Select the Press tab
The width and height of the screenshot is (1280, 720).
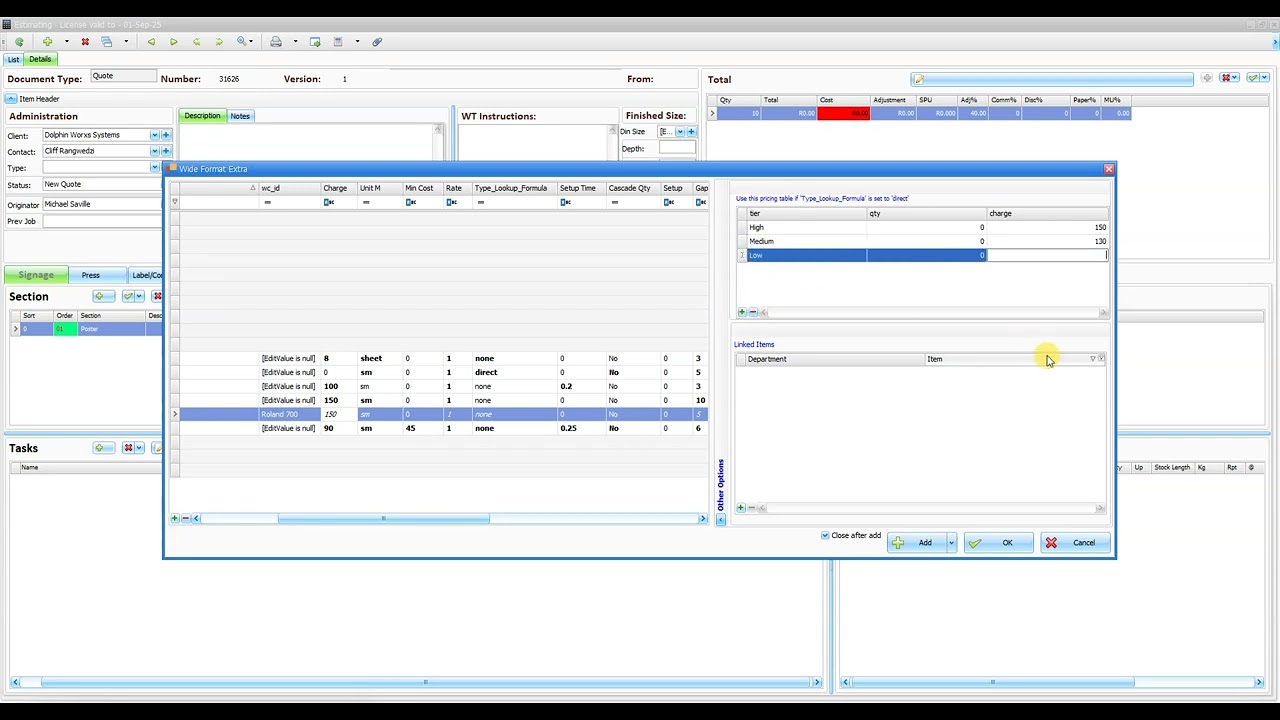[x=91, y=275]
